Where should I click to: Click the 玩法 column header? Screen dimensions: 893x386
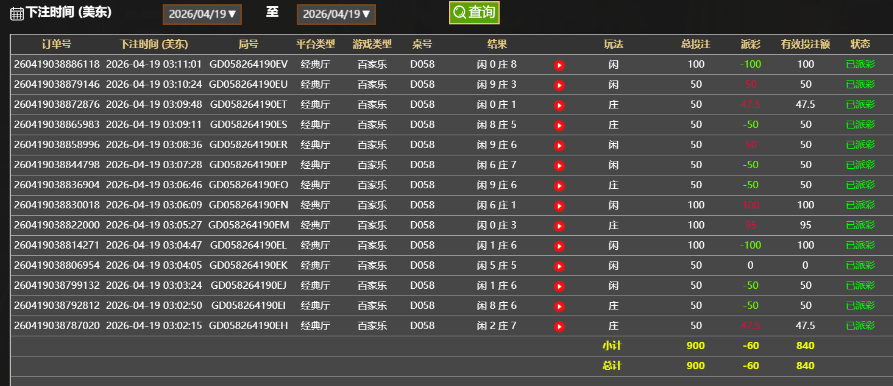tap(613, 44)
